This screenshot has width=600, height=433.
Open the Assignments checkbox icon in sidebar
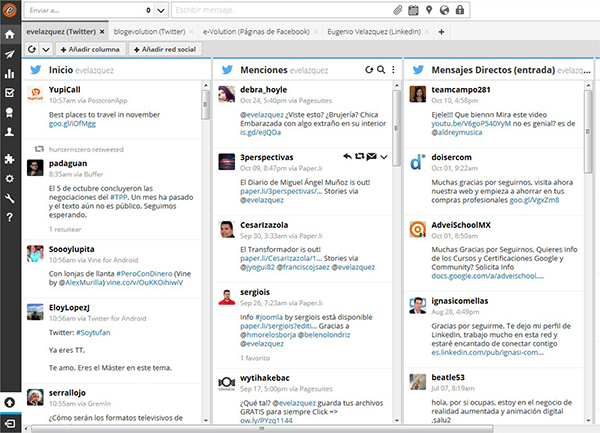(10, 93)
